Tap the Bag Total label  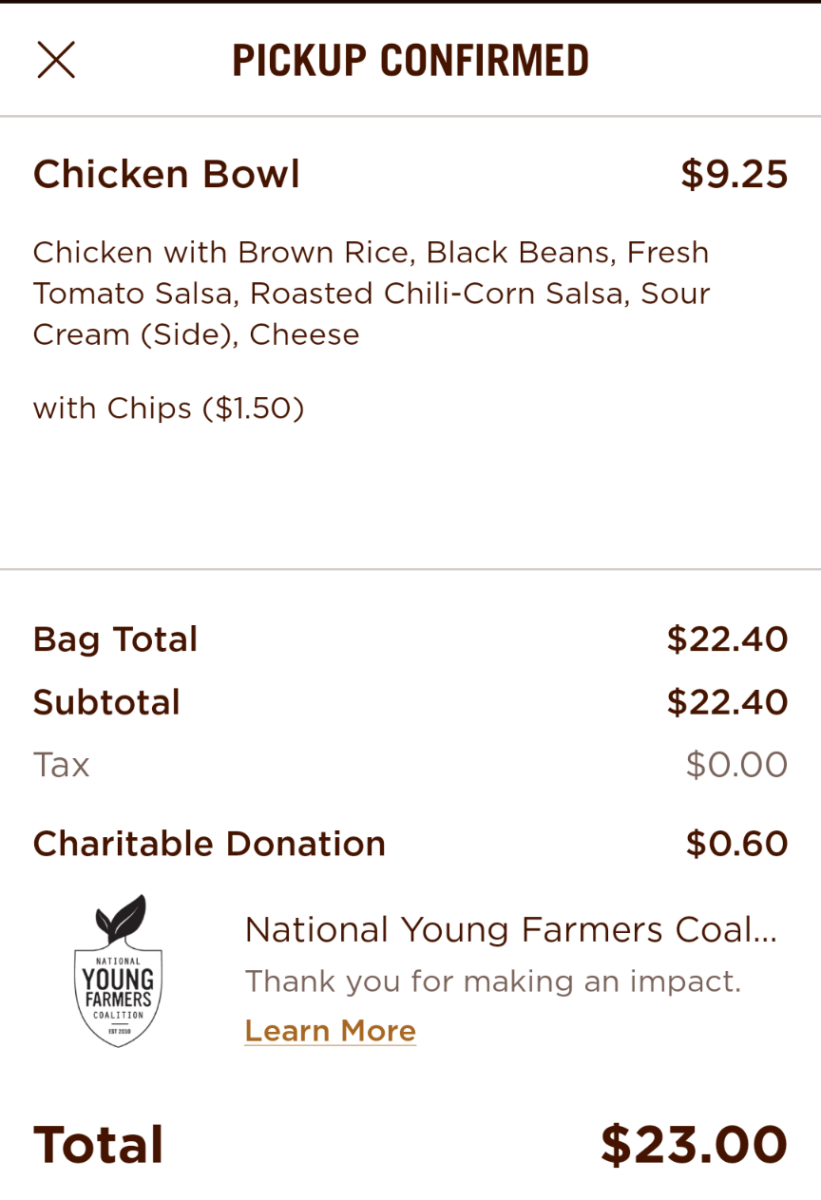(115, 639)
